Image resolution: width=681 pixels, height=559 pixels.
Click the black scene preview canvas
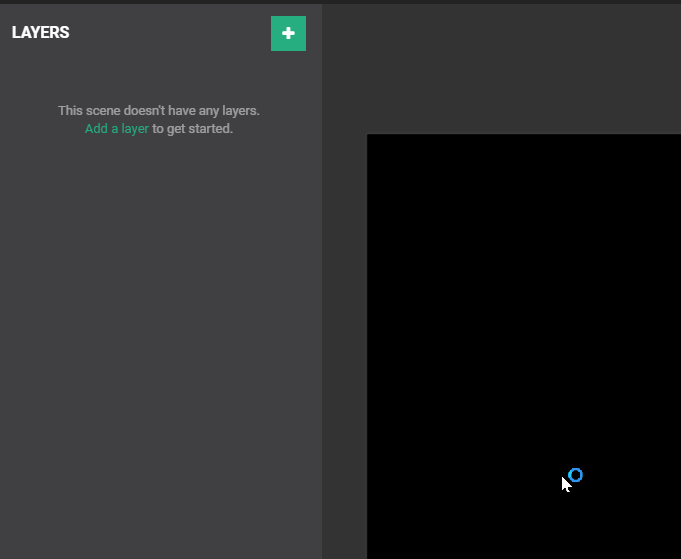coord(524,346)
